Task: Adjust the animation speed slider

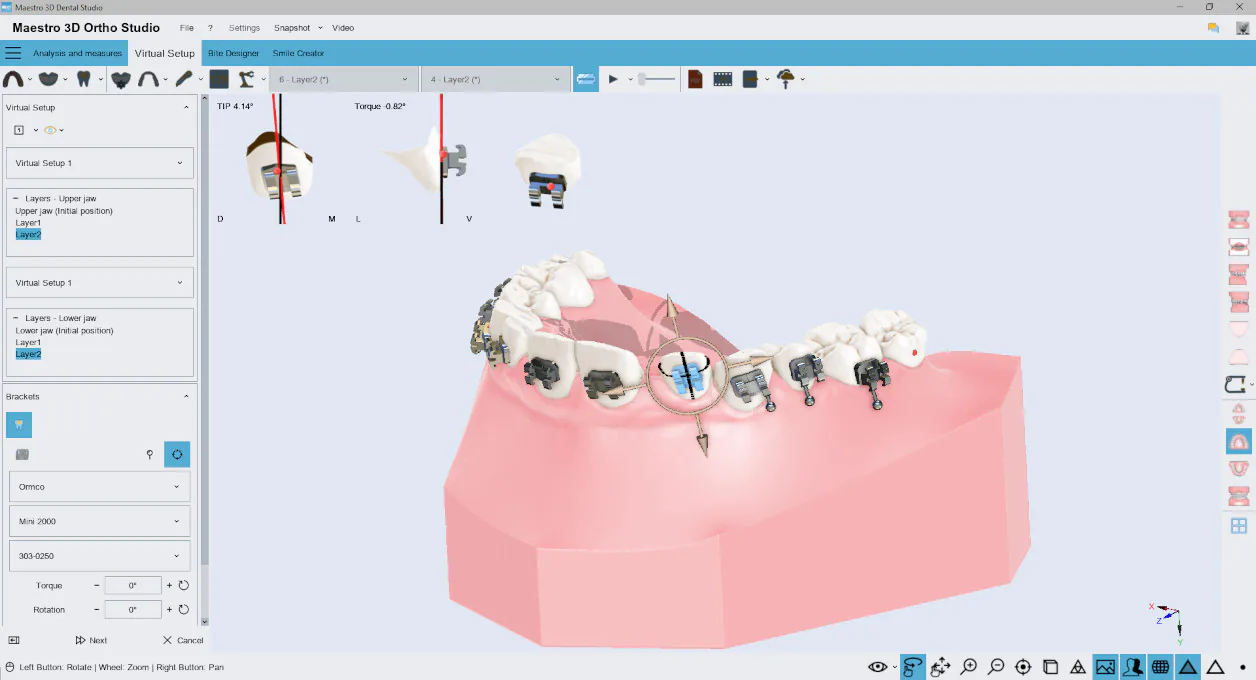Action: [x=656, y=79]
